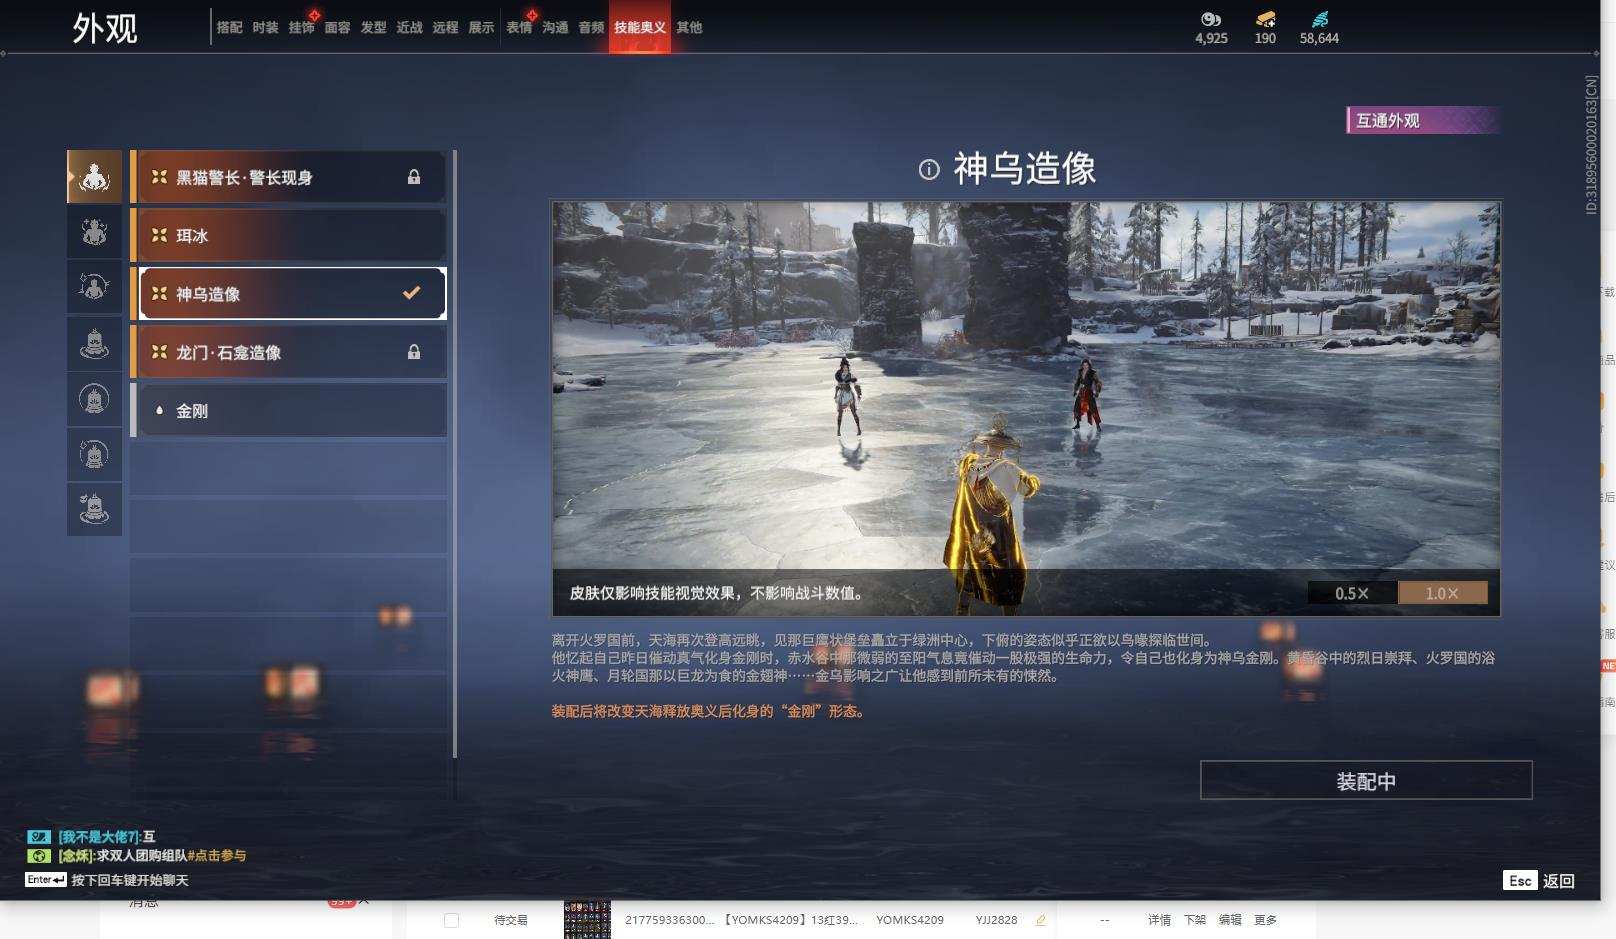Click Esc 返回 to go back
This screenshot has height=939, width=1616.
1539,880
